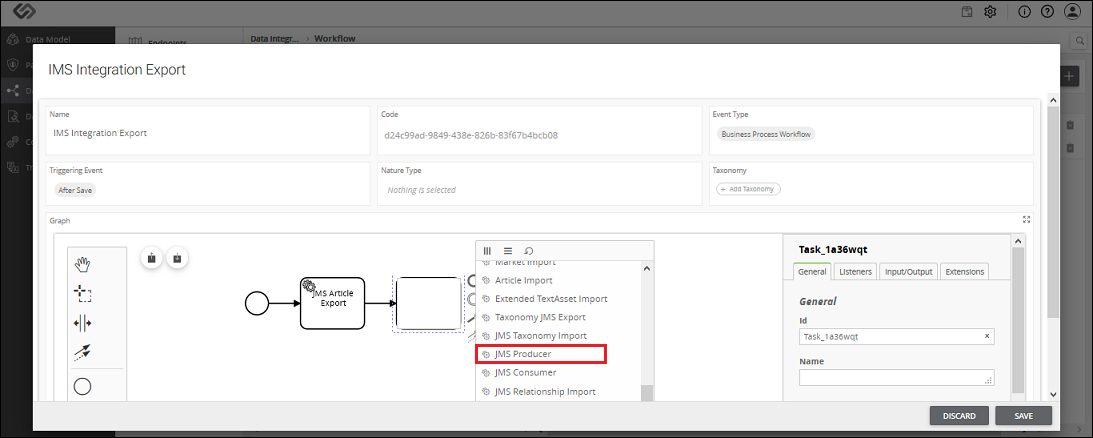The width and height of the screenshot is (1093, 438).
Task: Choose the create/remove space tool
Action: (x=83, y=324)
